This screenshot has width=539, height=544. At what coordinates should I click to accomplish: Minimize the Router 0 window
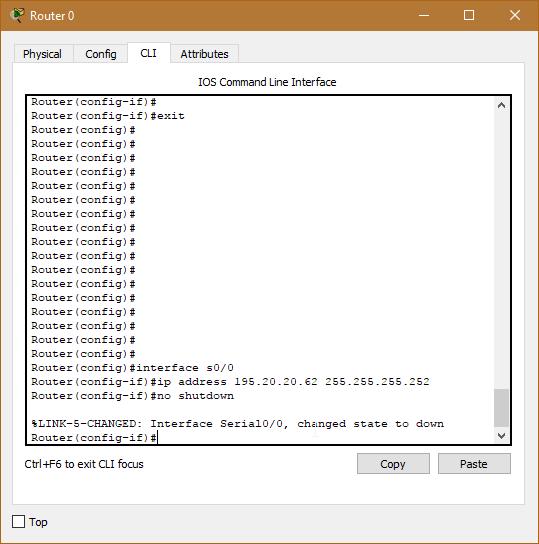pos(424,15)
